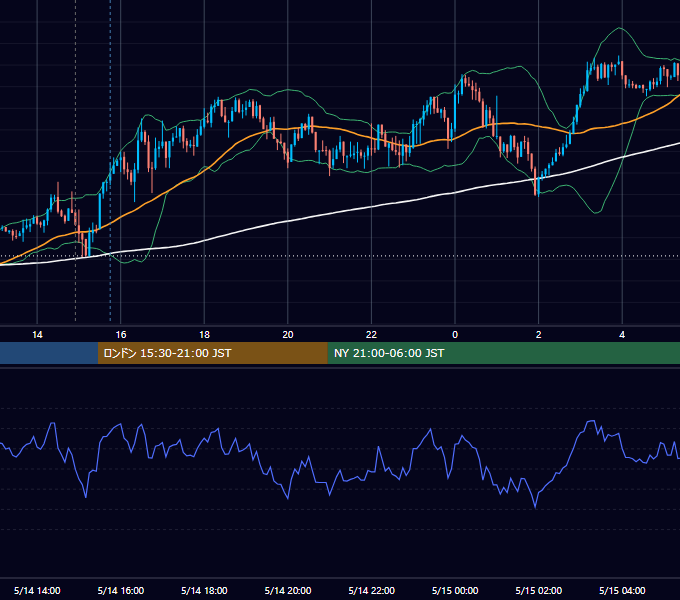Click the blue session bar before ロンドン
The height and width of the screenshot is (600, 680).
pos(49,353)
